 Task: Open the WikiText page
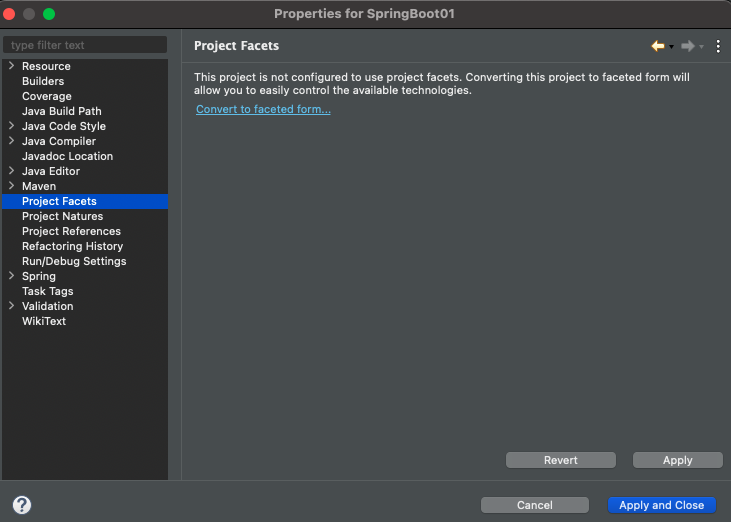click(x=44, y=321)
